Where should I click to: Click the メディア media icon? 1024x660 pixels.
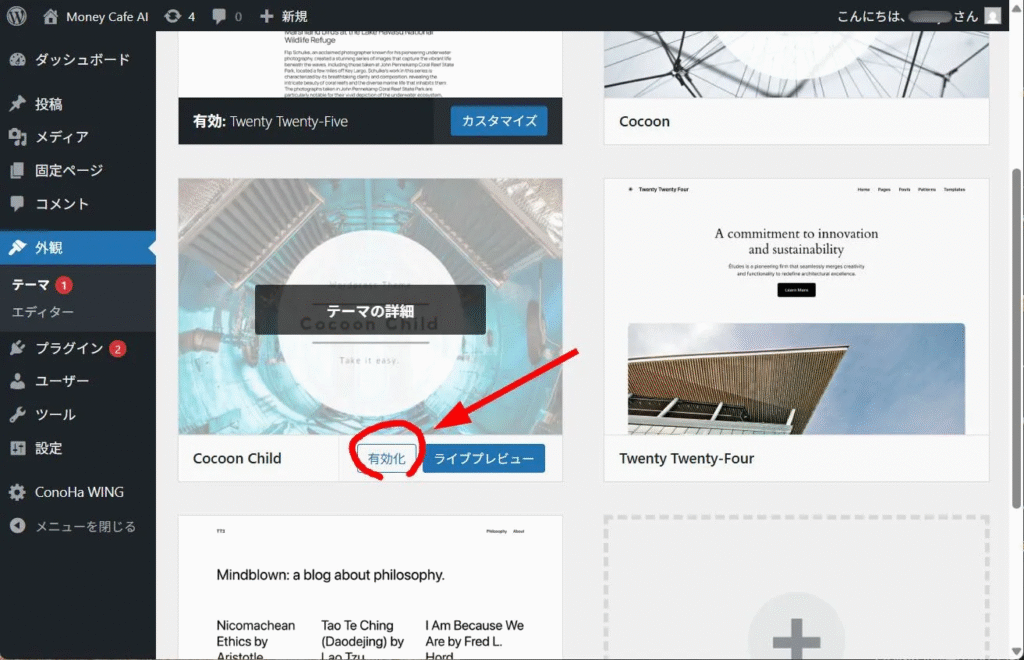coord(18,137)
